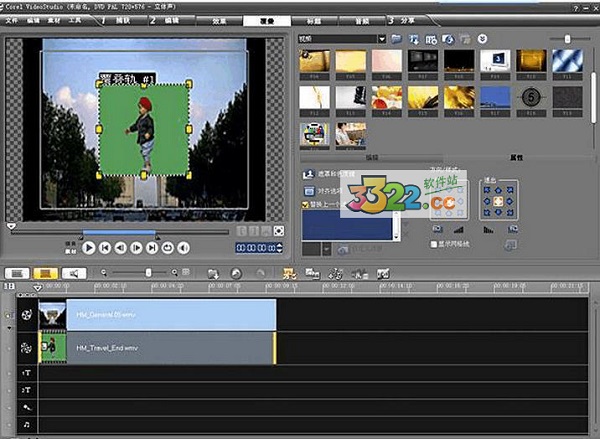The height and width of the screenshot is (439, 600).
Task: Enable the show grid lines checkbox
Action: pyautogui.click(x=432, y=243)
